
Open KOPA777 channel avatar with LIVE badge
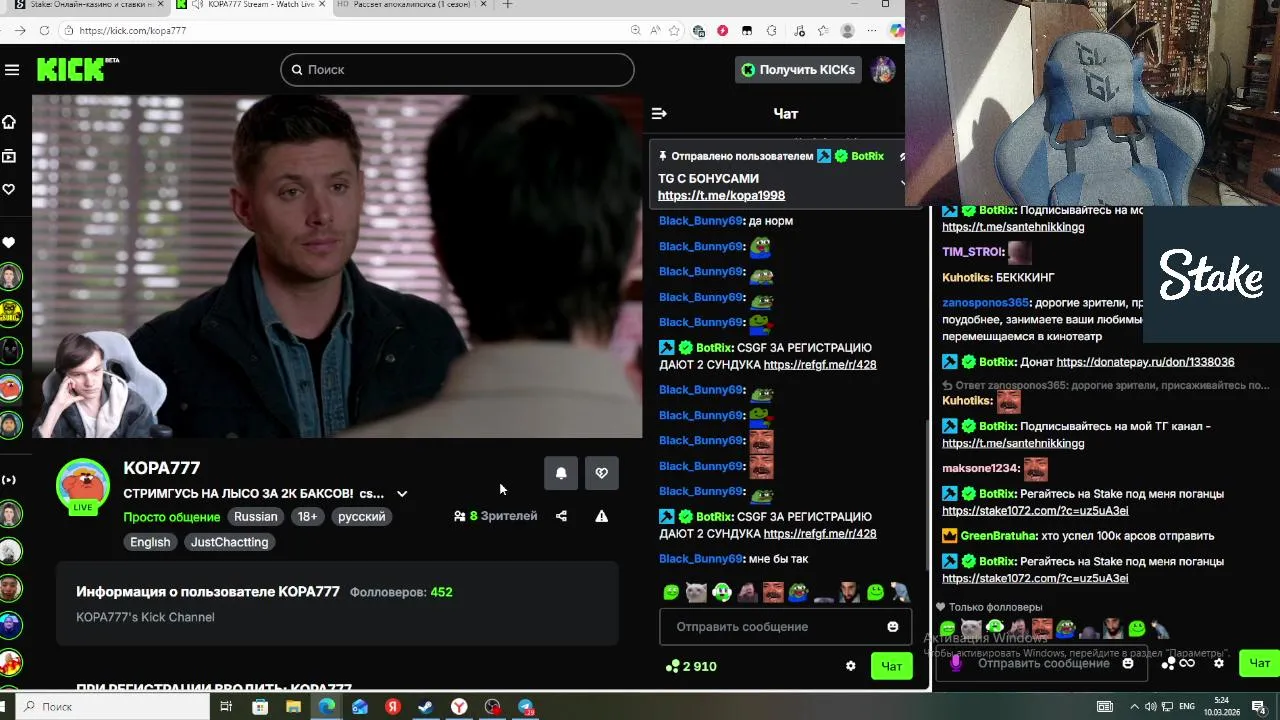[x=82, y=488]
